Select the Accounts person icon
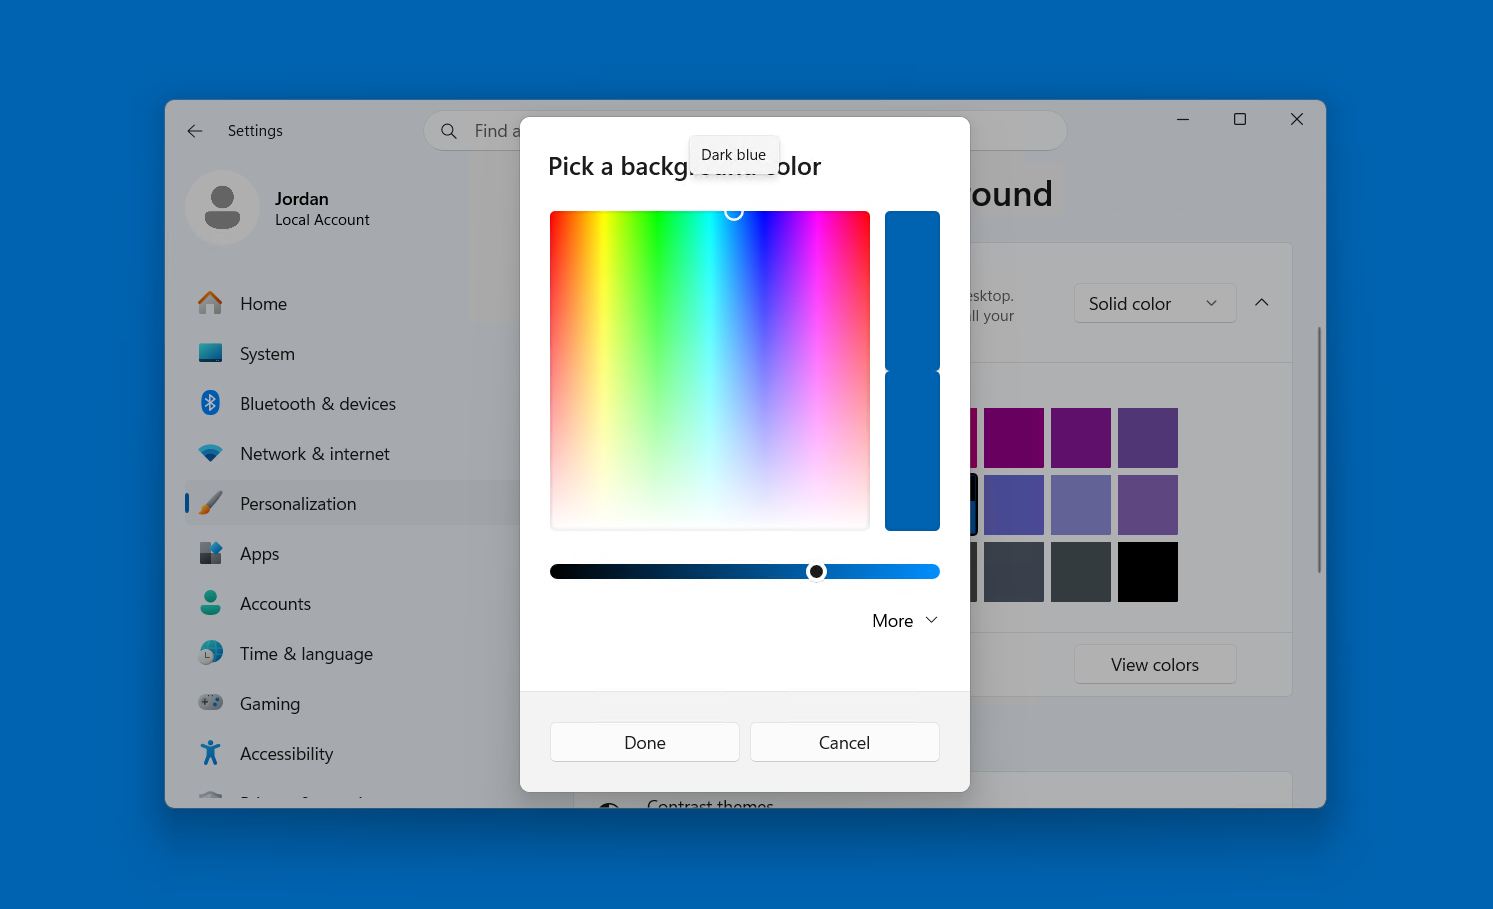This screenshot has width=1493, height=909. 210,603
